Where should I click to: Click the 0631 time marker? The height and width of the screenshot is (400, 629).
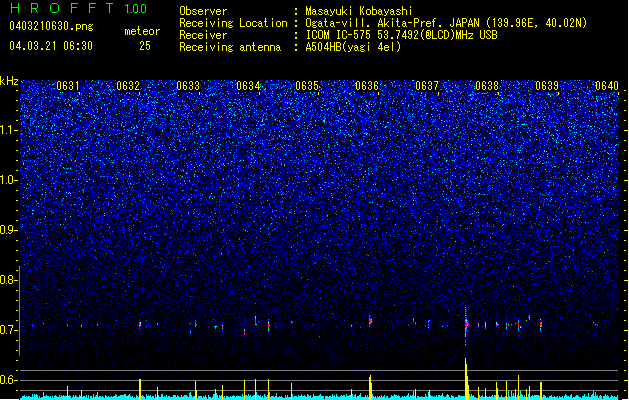68,86
